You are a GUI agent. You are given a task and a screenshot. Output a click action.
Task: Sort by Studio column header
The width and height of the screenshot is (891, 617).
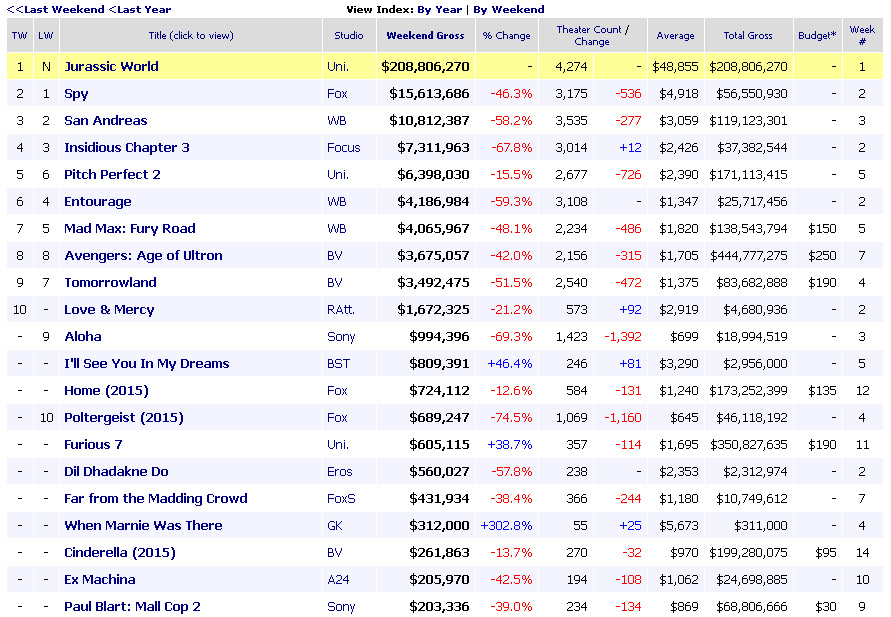click(x=349, y=36)
